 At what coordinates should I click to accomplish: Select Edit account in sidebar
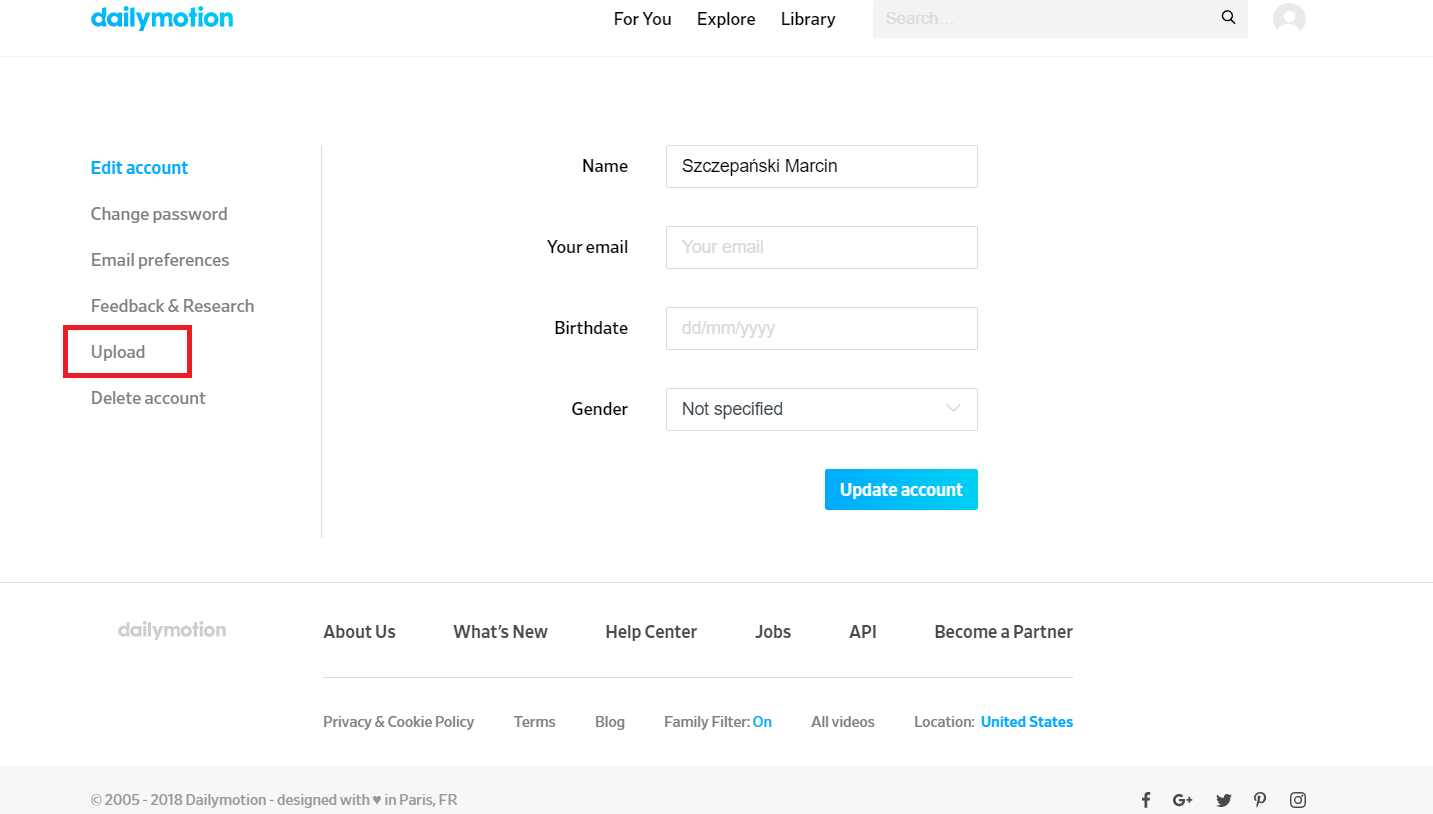[x=140, y=168]
